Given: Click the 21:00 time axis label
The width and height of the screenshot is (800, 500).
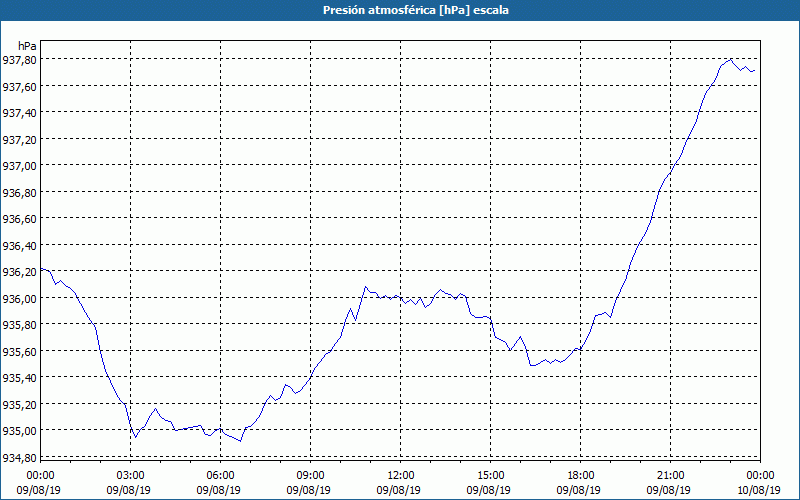Looking at the screenshot, I should pyautogui.click(x=670, y=476).
